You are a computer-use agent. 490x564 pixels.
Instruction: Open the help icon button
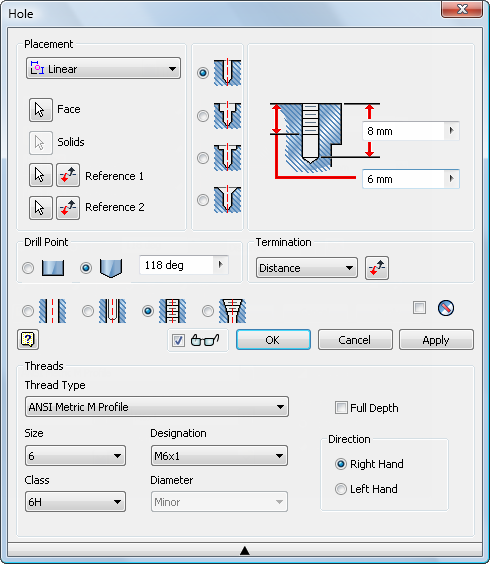point(28,340)
